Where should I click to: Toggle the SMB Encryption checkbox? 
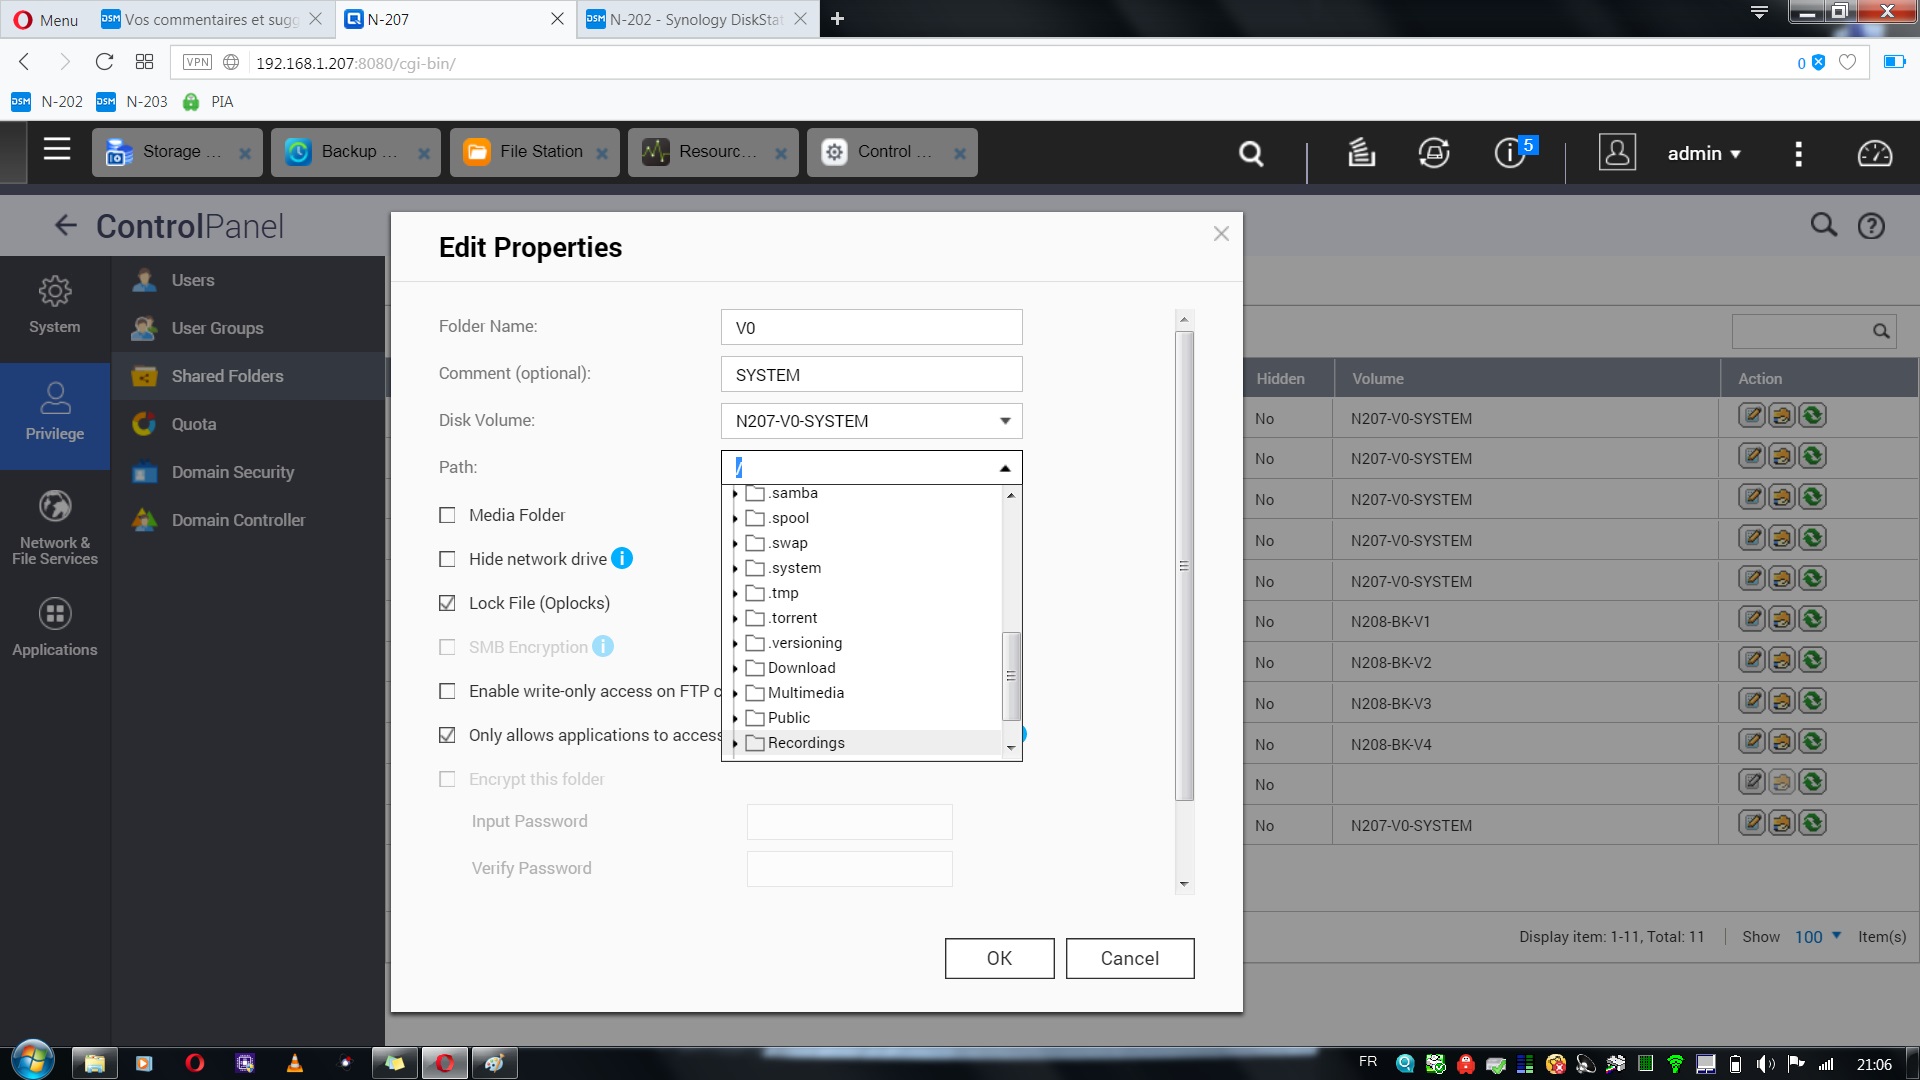[447, 647]
